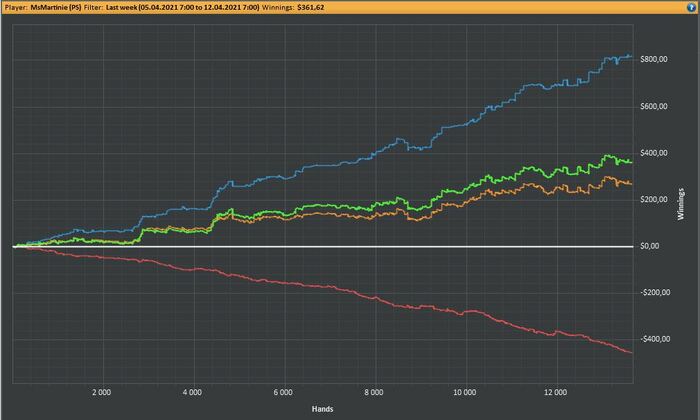Click the end of the blue winnings line

coord(631,56)
